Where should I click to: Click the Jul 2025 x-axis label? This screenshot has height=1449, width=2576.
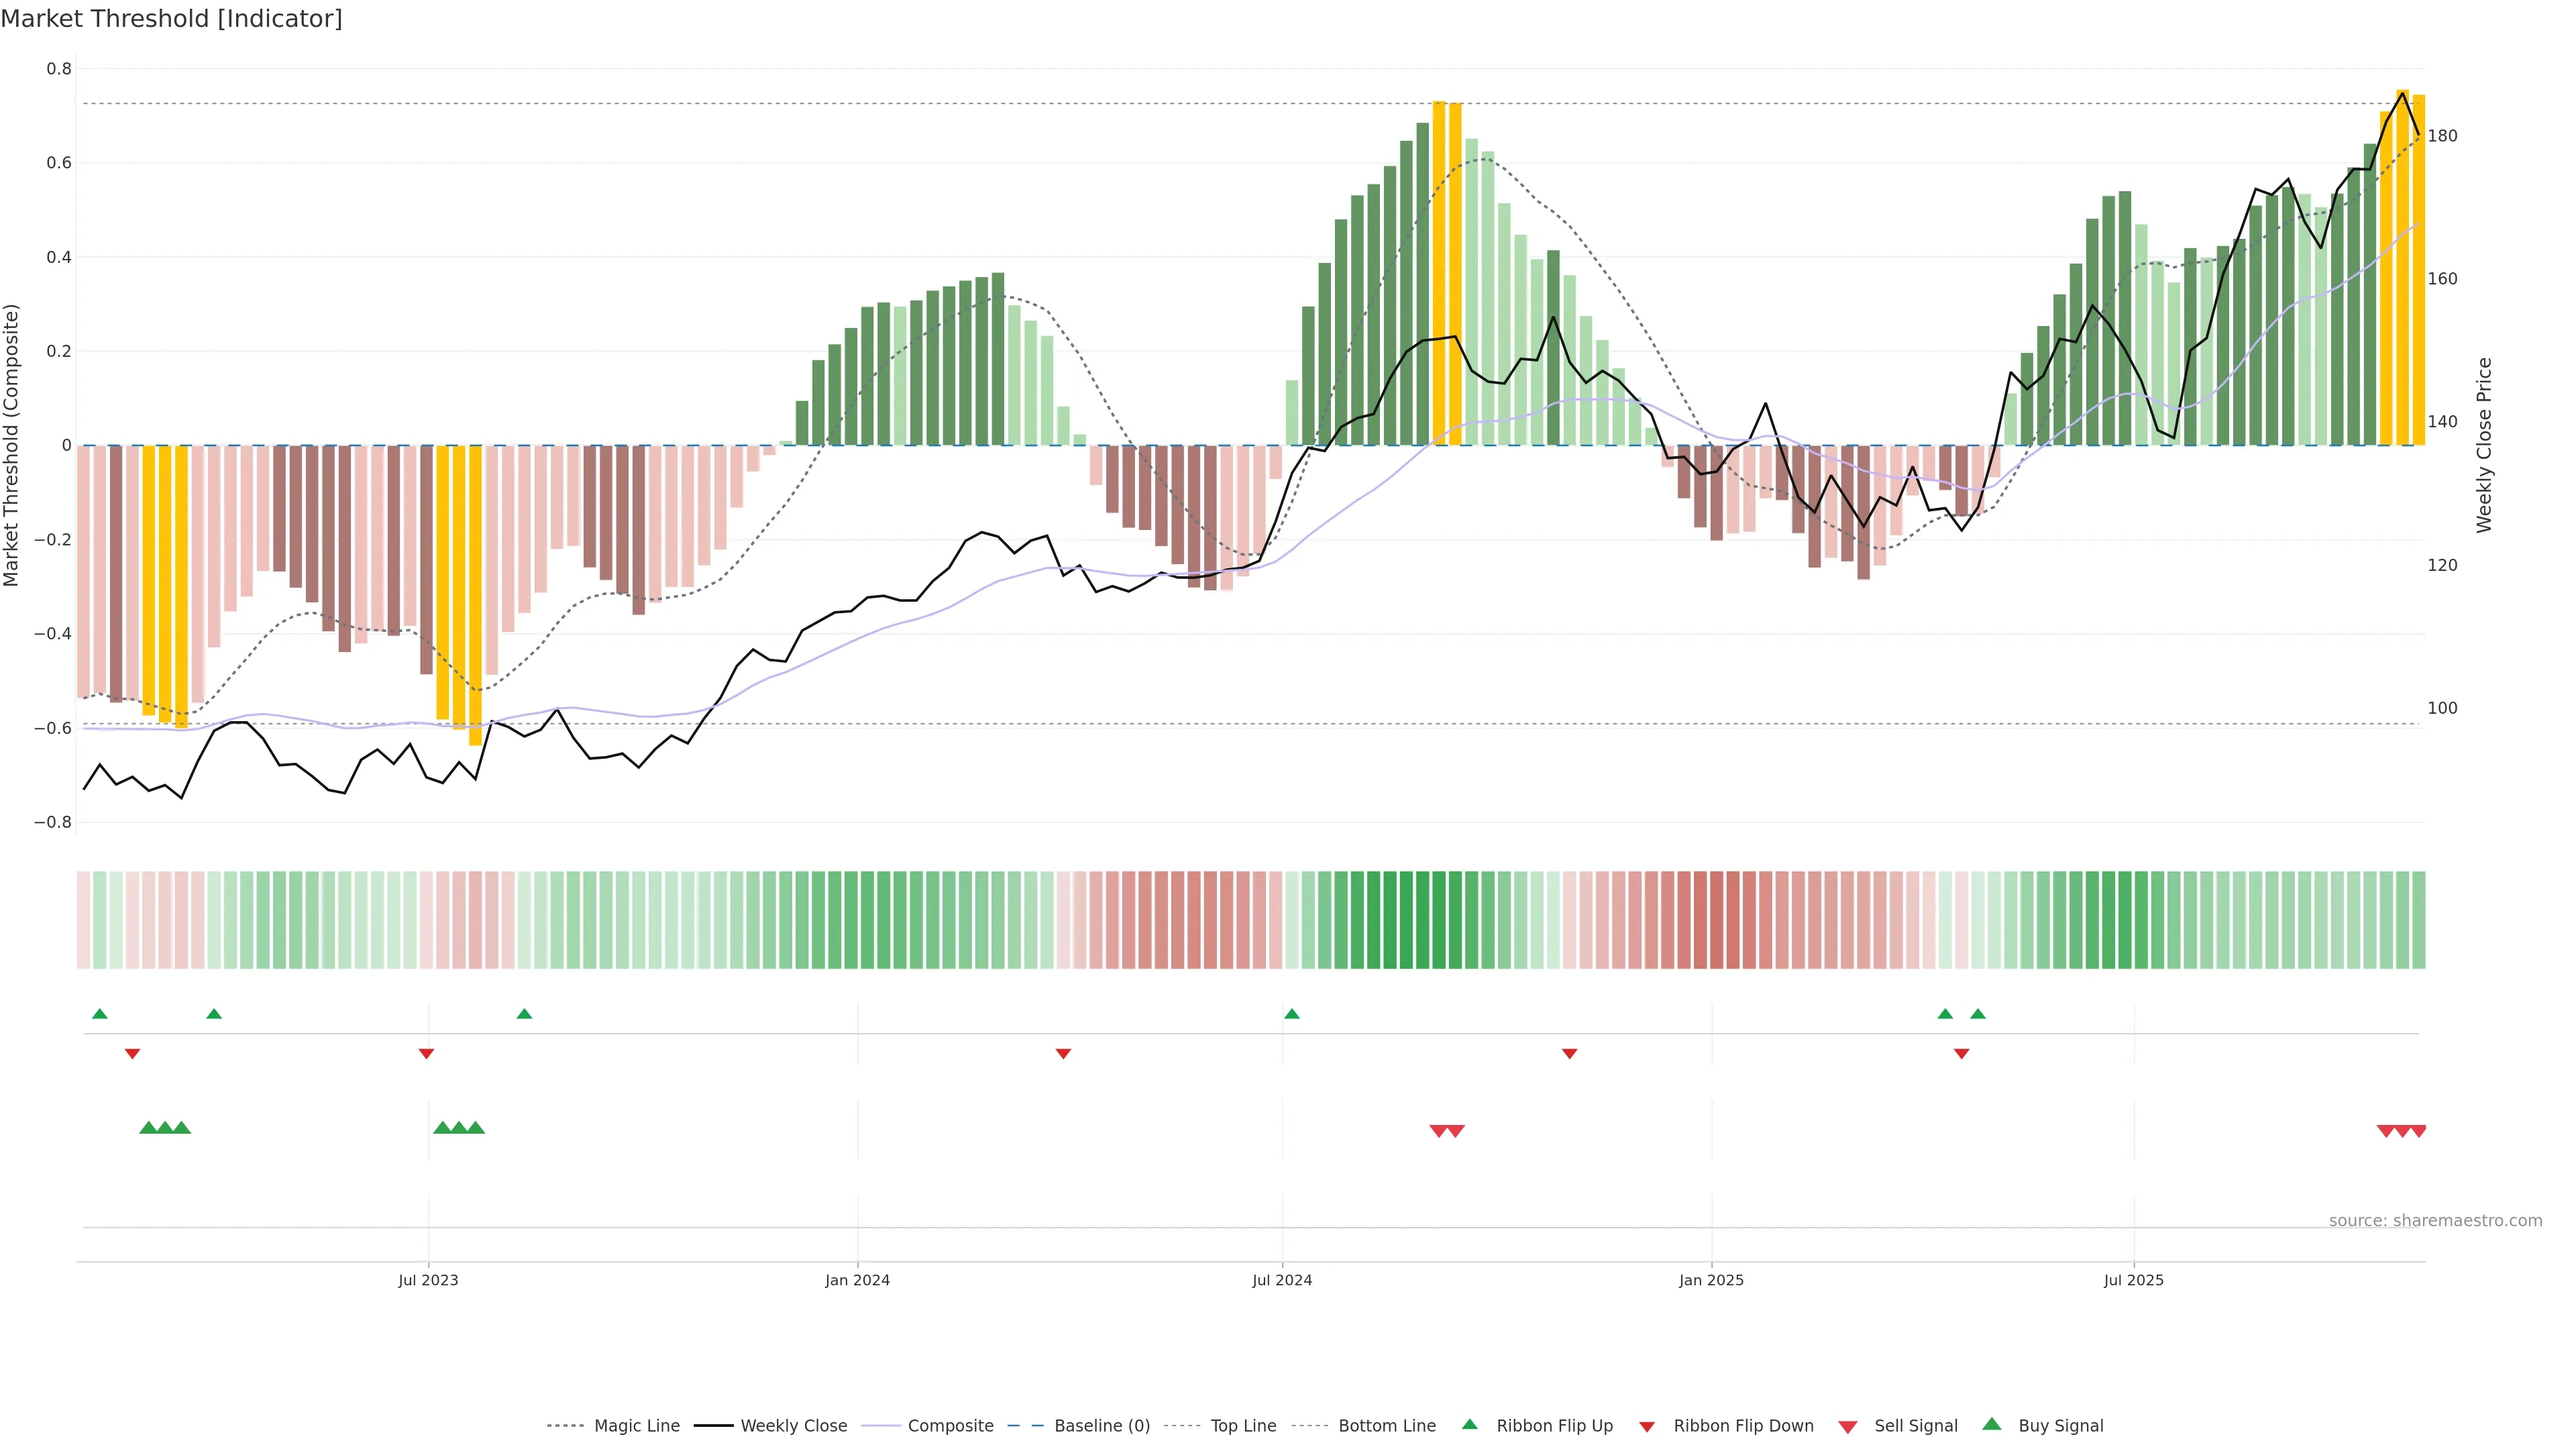pos(2133,1280)
